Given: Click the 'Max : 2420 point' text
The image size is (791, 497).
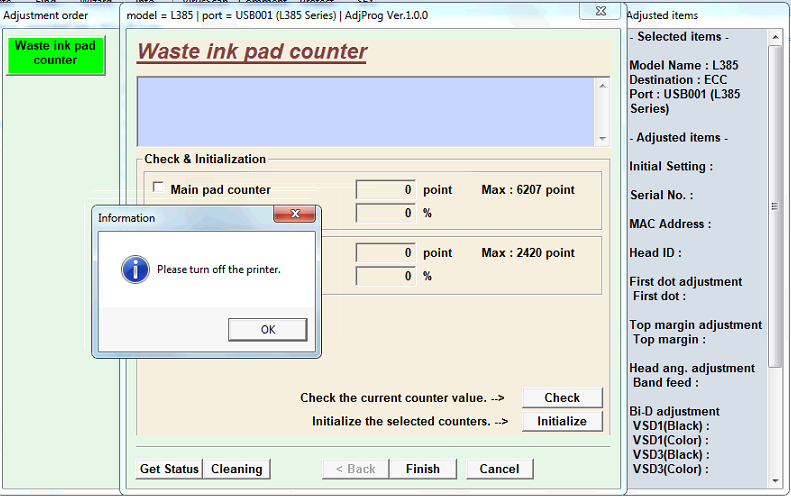Looking at the screenshot, I should pyautogui.click(x=528, y=253).
